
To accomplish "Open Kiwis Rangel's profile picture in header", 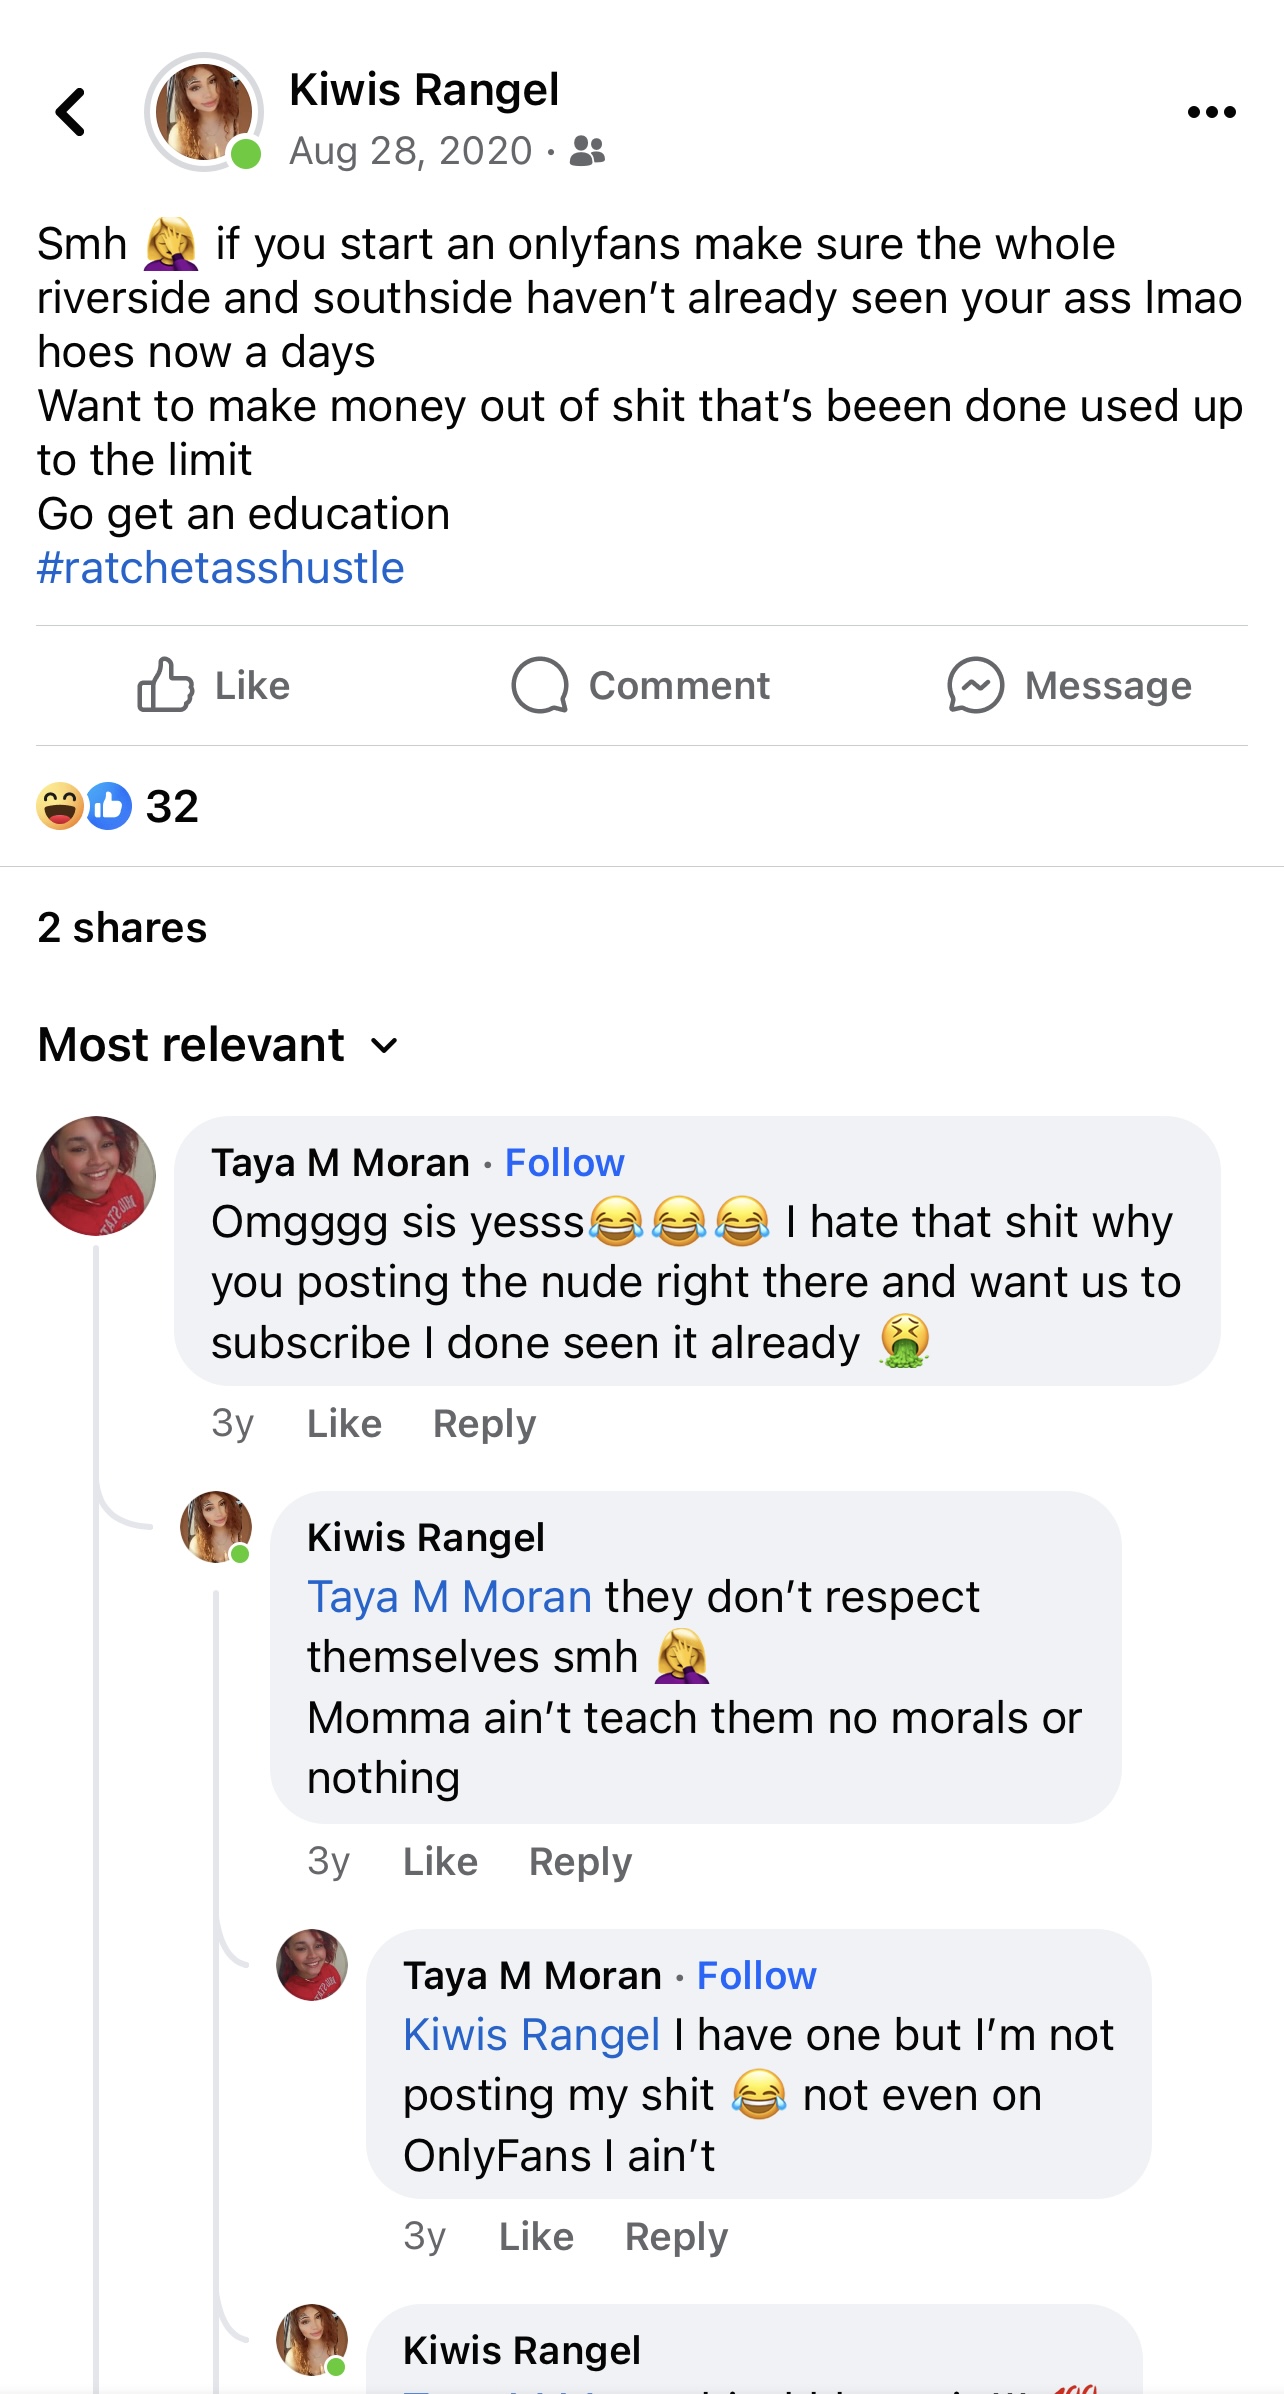I will [x=204, y=112].
